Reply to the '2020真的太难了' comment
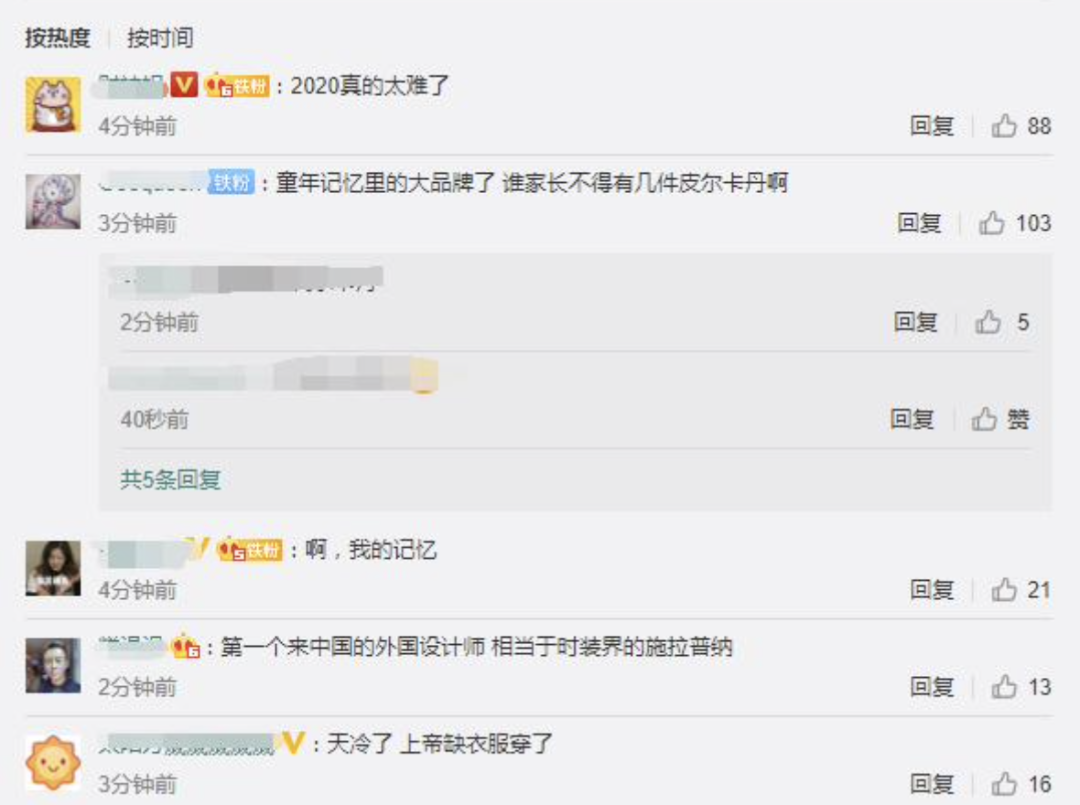The width and height of the screenshot is (1080, 805). tap(932, 126)
